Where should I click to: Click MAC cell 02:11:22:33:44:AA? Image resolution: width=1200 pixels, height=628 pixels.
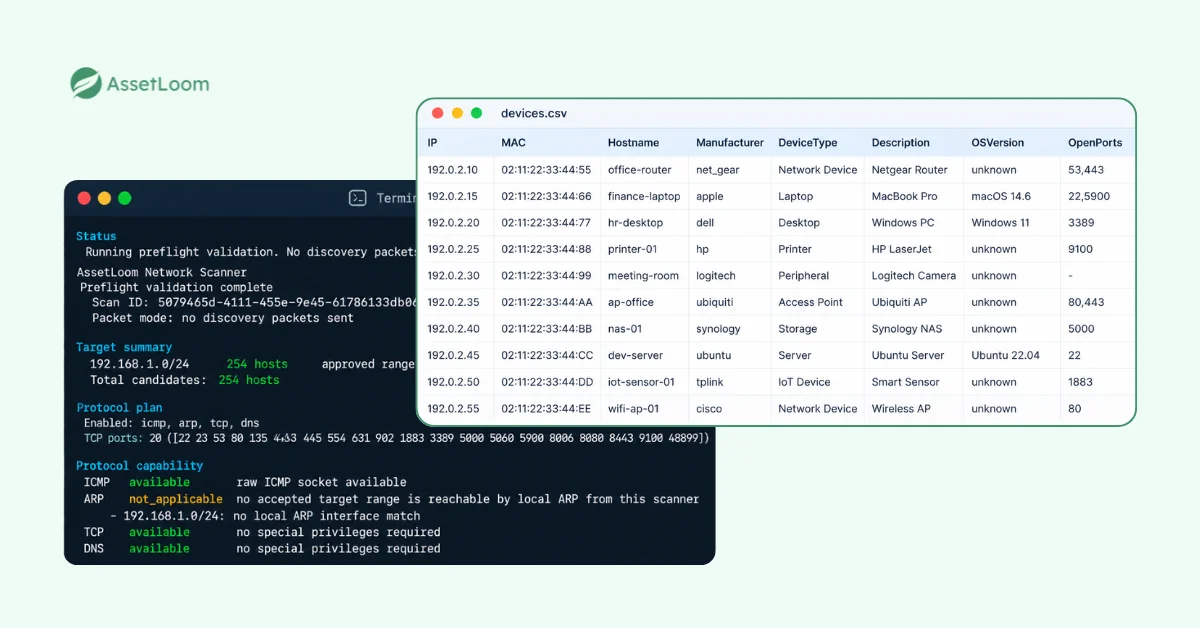pyautogui.click(x=547, y=302)
